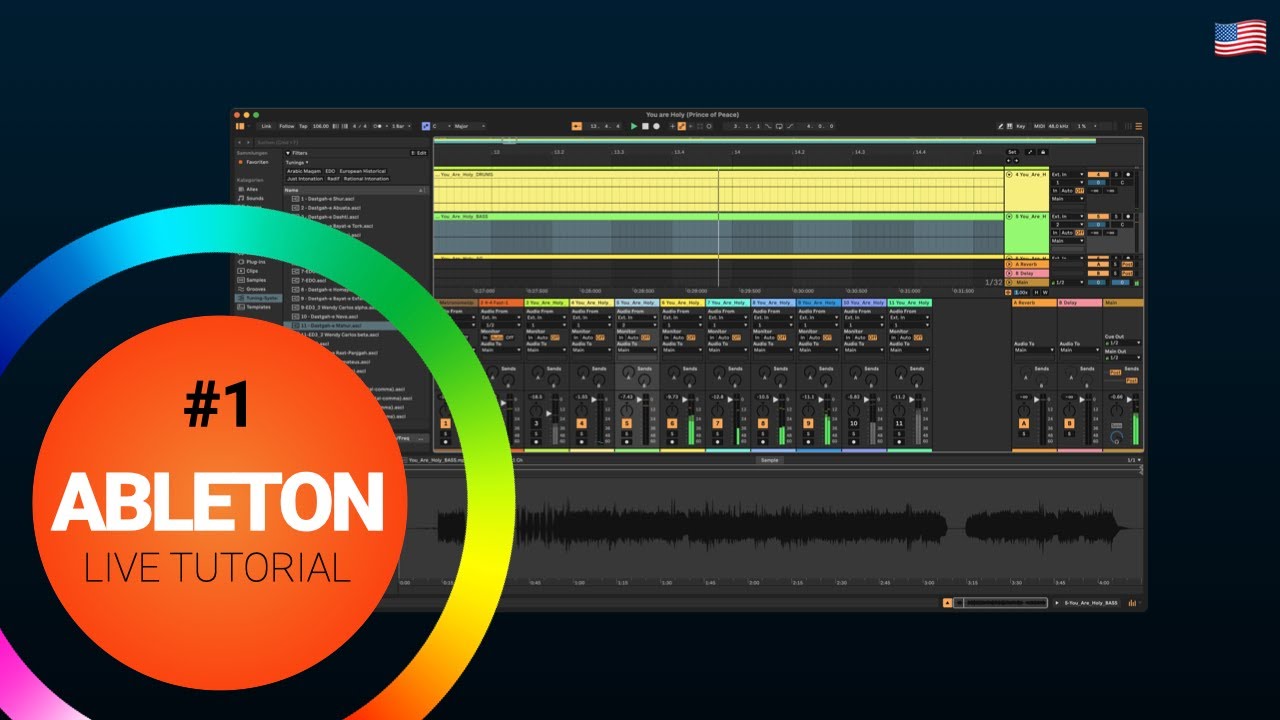Click mixer track 9 volume fader
1280x720 pixels.
[x=821, y=400]
